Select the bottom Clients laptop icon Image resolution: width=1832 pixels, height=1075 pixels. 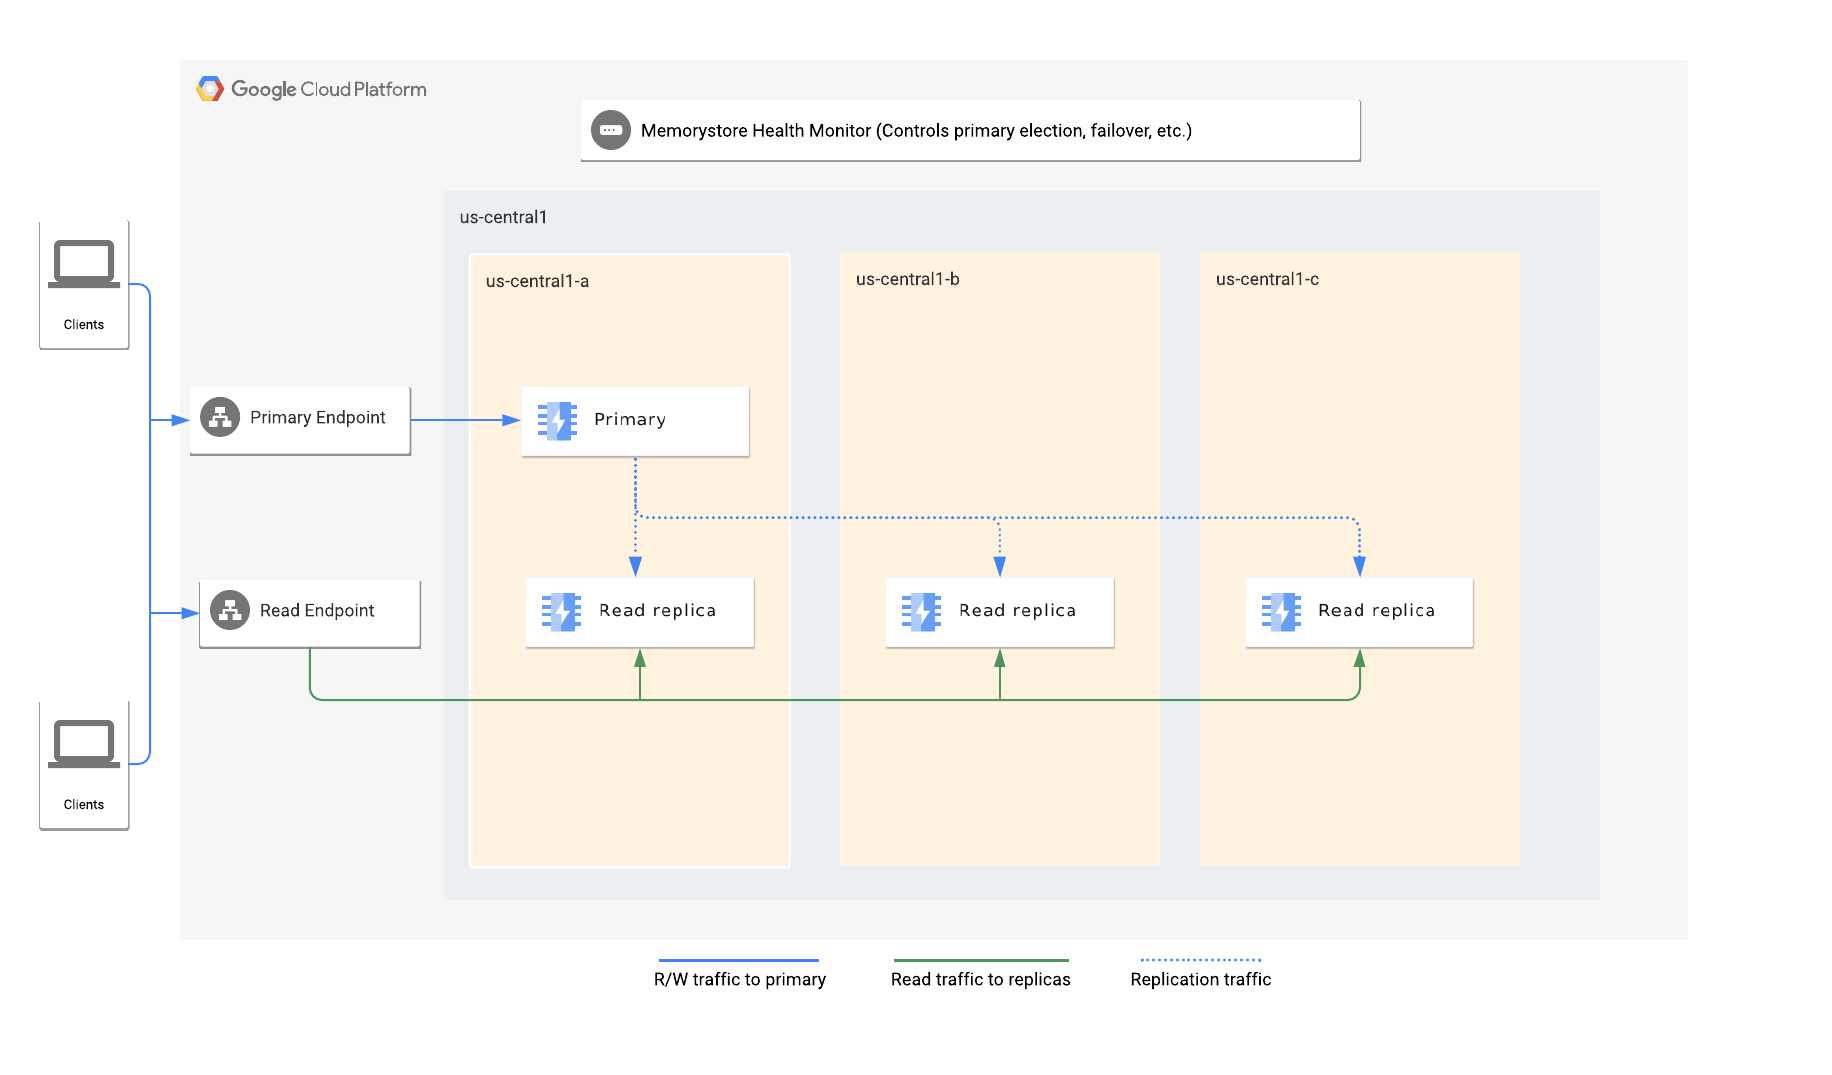click(x=84, y=745)
